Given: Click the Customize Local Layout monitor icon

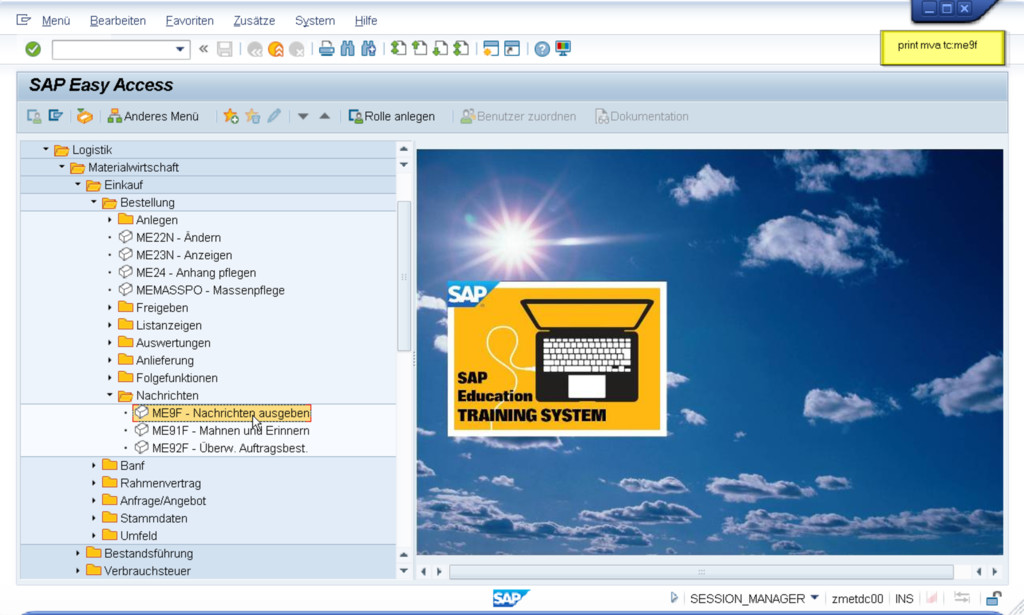Looking at the screenshot, I should (x=563, y=49).
